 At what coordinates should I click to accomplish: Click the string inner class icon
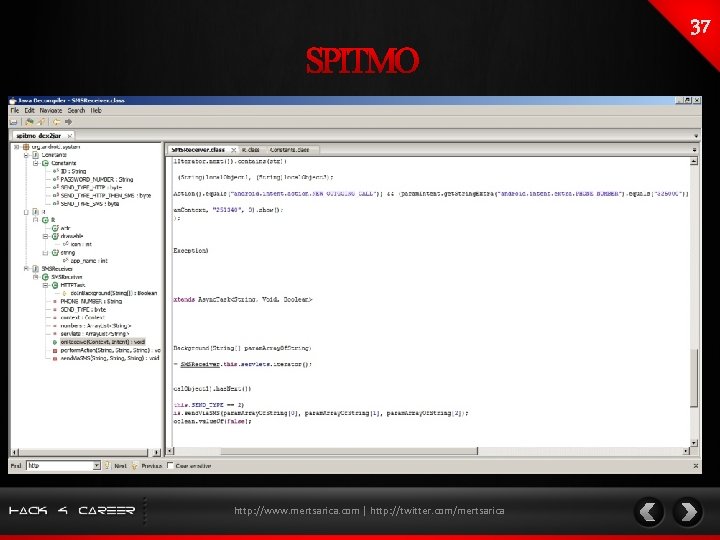tap(55, 253)
